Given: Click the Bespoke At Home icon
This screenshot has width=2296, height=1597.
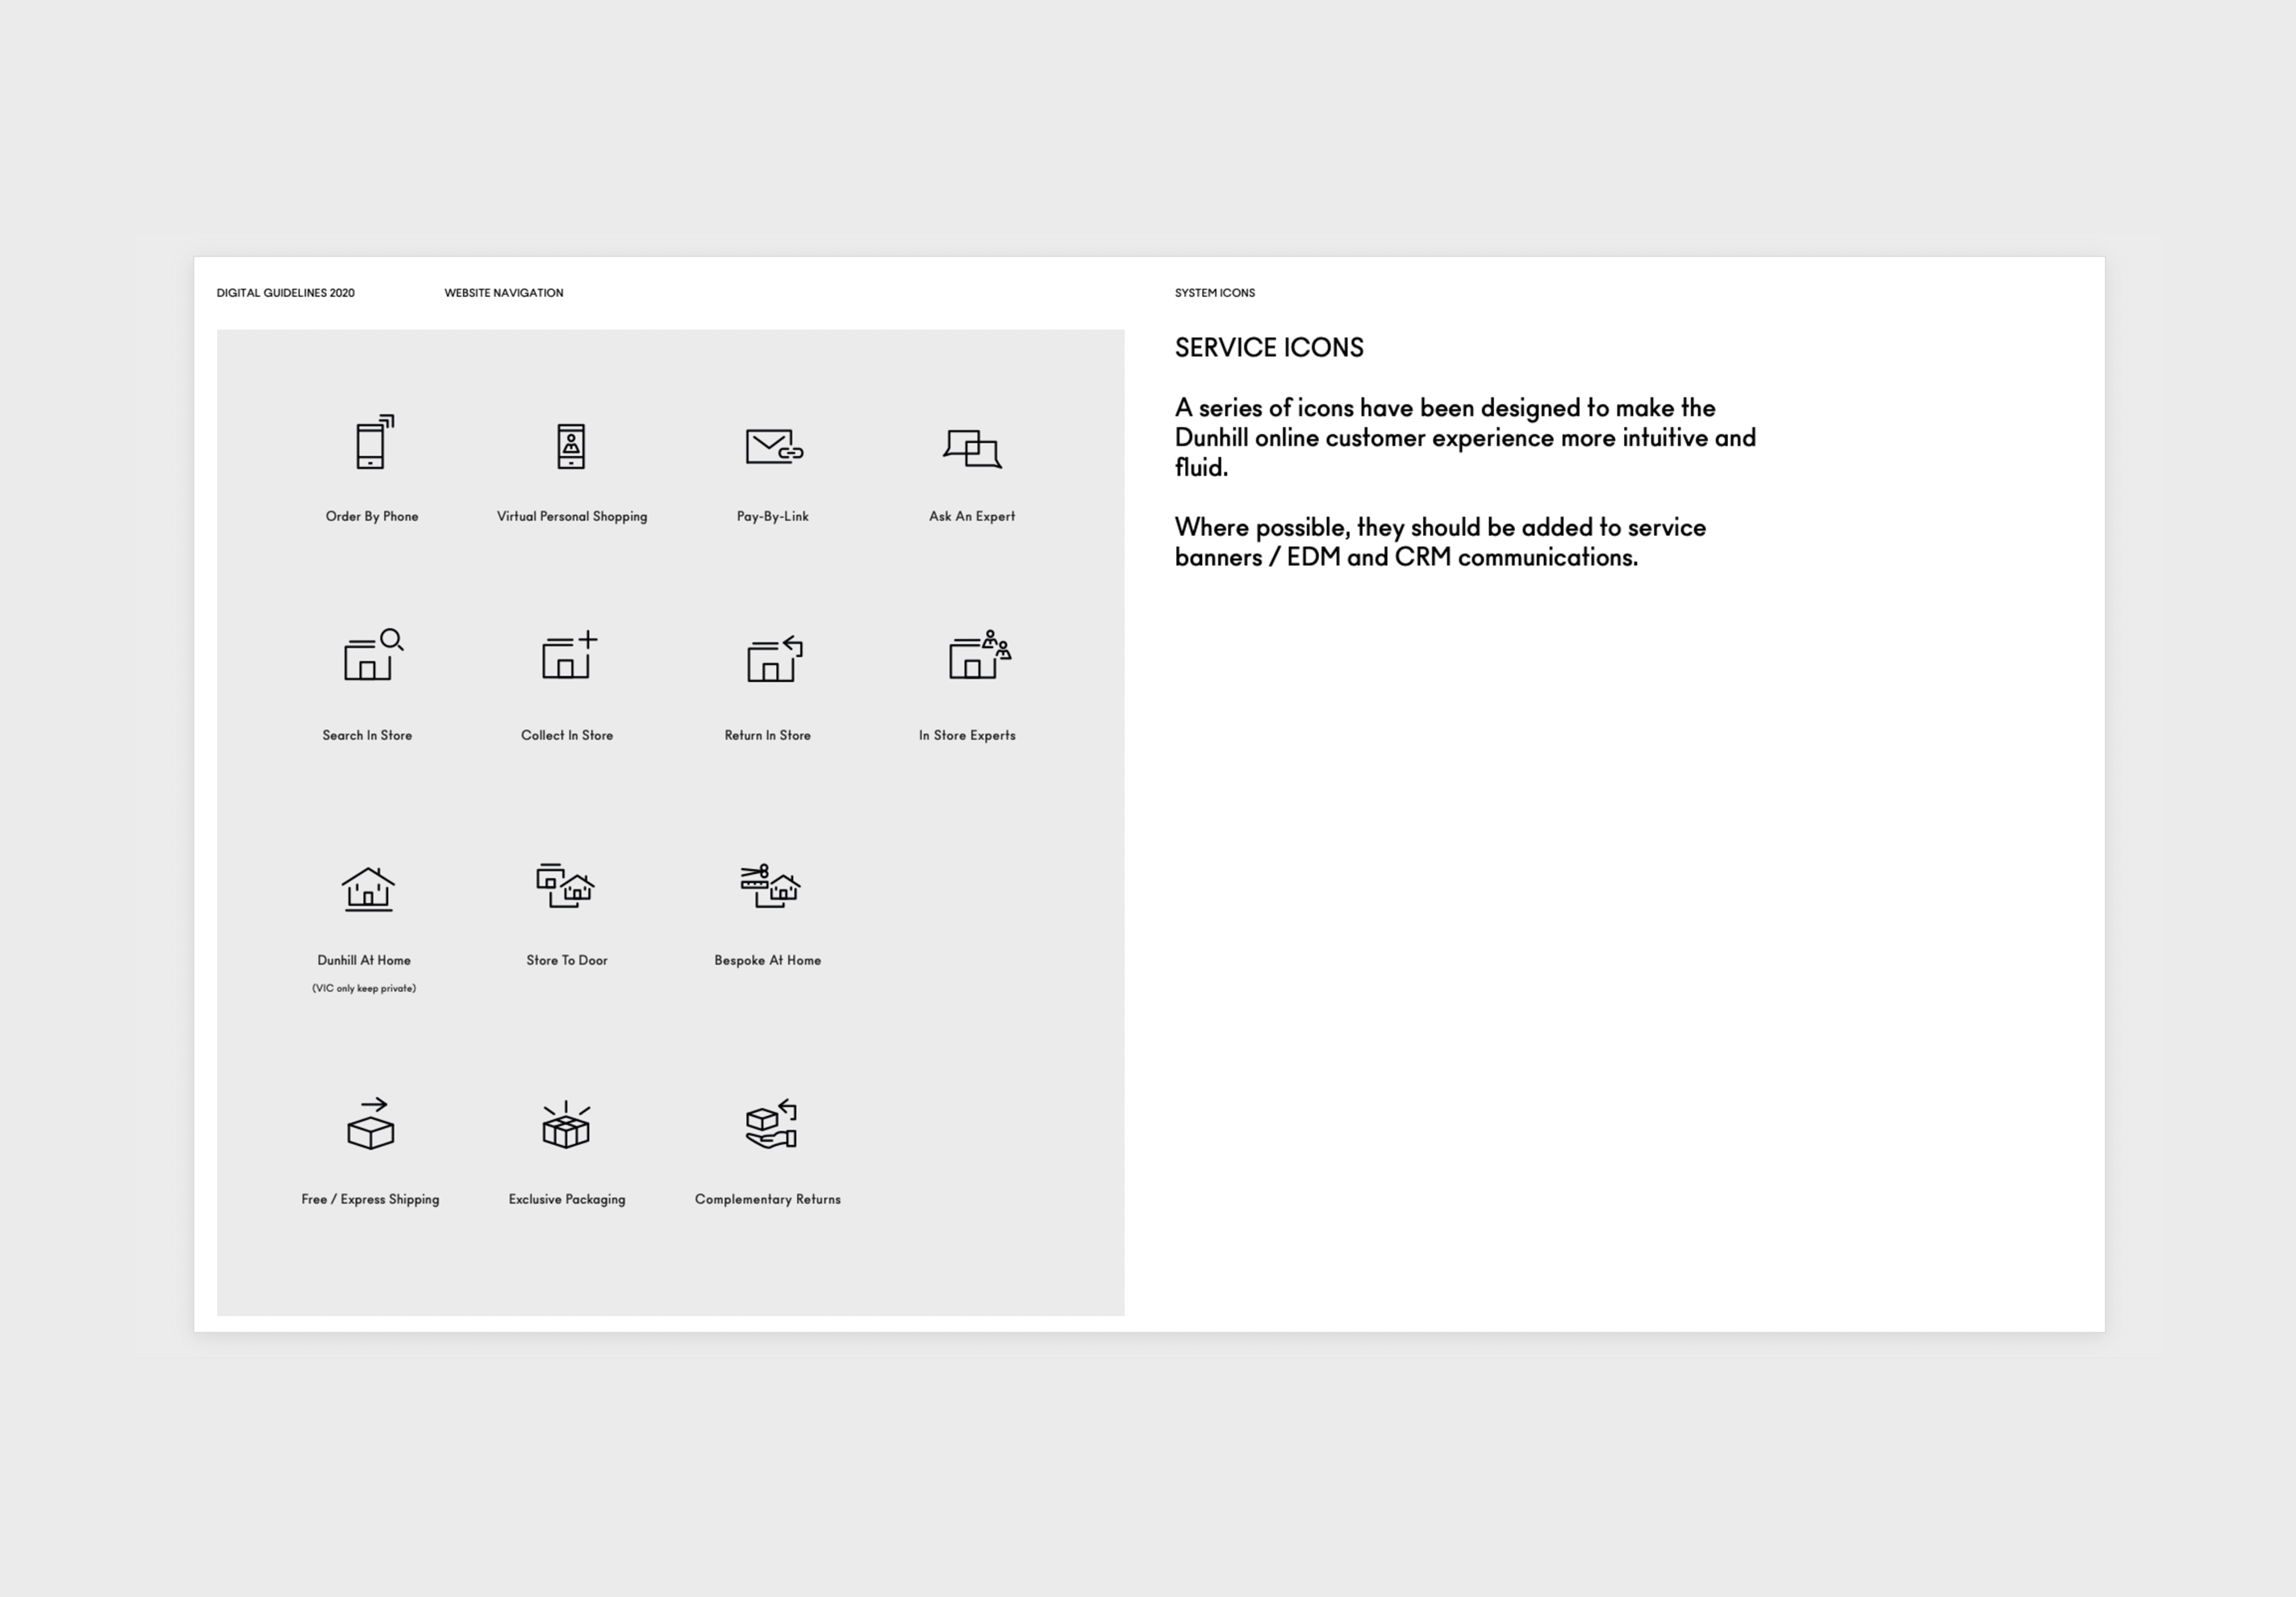Looking at the screenshot, I should [x=769, y=887].
